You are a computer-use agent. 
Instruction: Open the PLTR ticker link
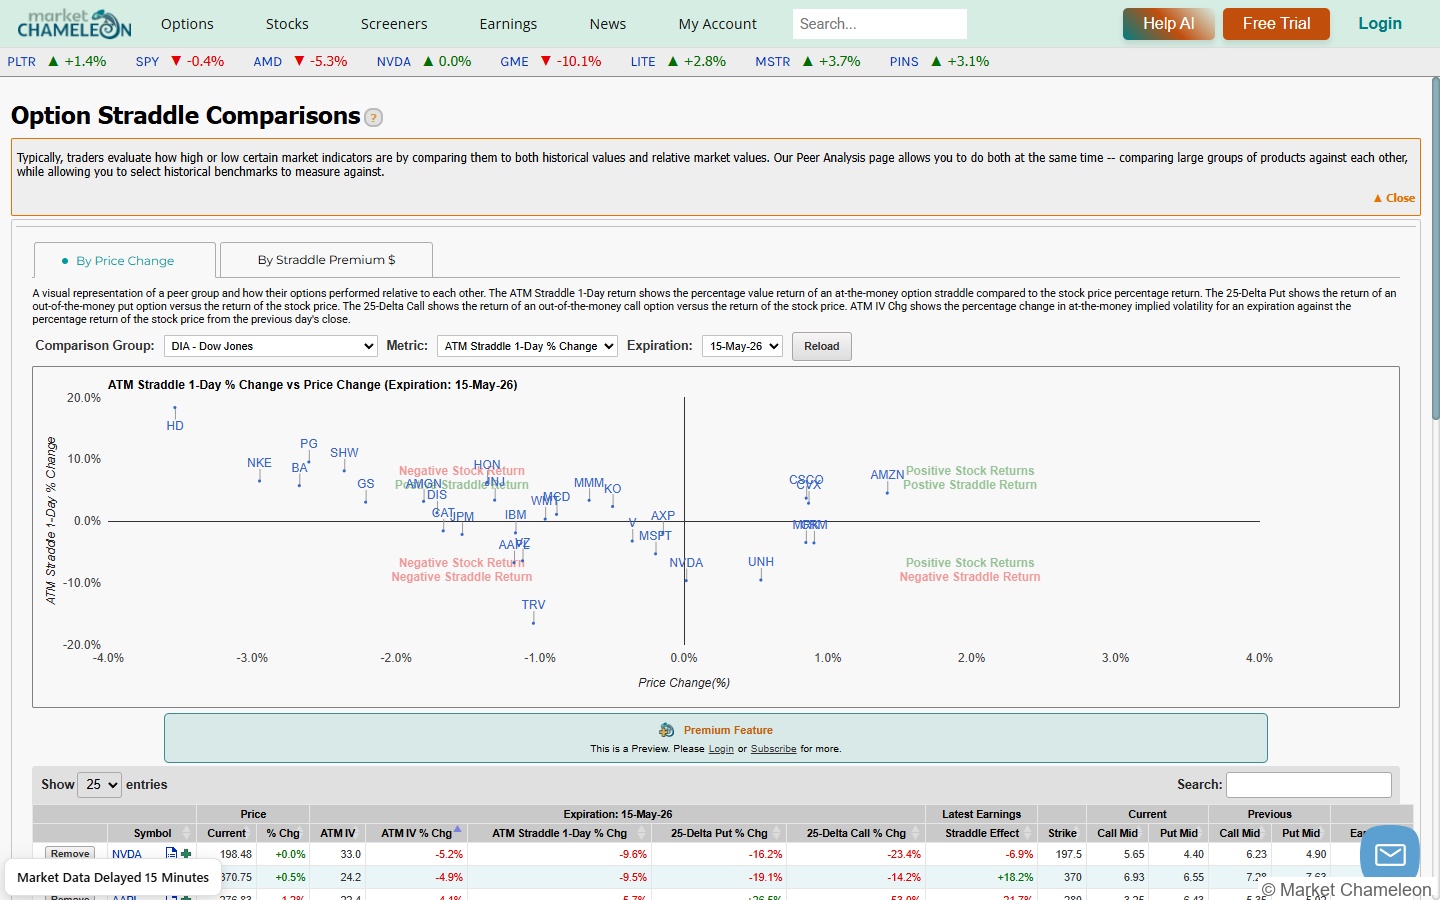tap(22, 61)
